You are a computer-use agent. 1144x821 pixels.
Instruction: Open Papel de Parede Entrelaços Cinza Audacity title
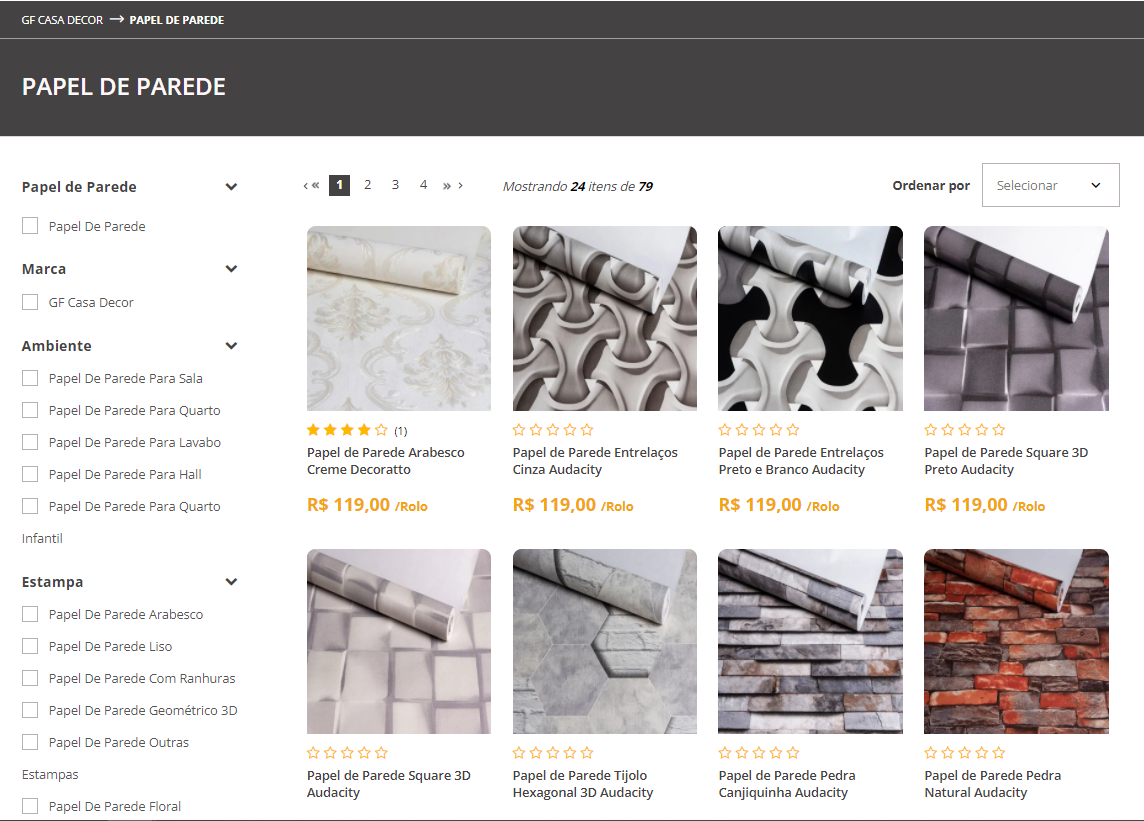[x=595, y=461]
